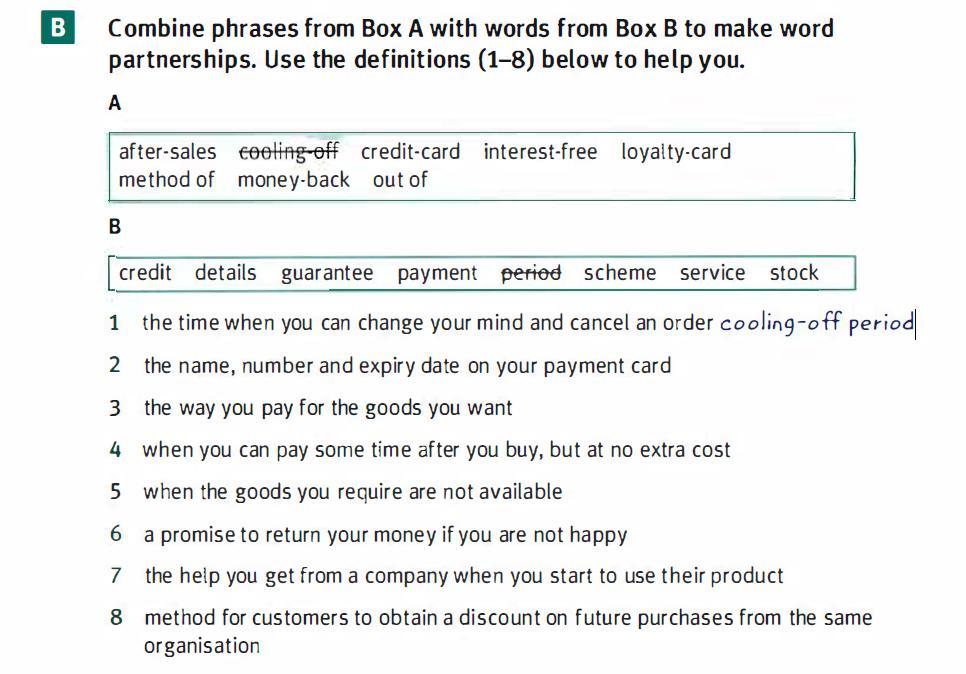Click the word "details" in Box B
This screenshot has width=966, height=674.
225,273
